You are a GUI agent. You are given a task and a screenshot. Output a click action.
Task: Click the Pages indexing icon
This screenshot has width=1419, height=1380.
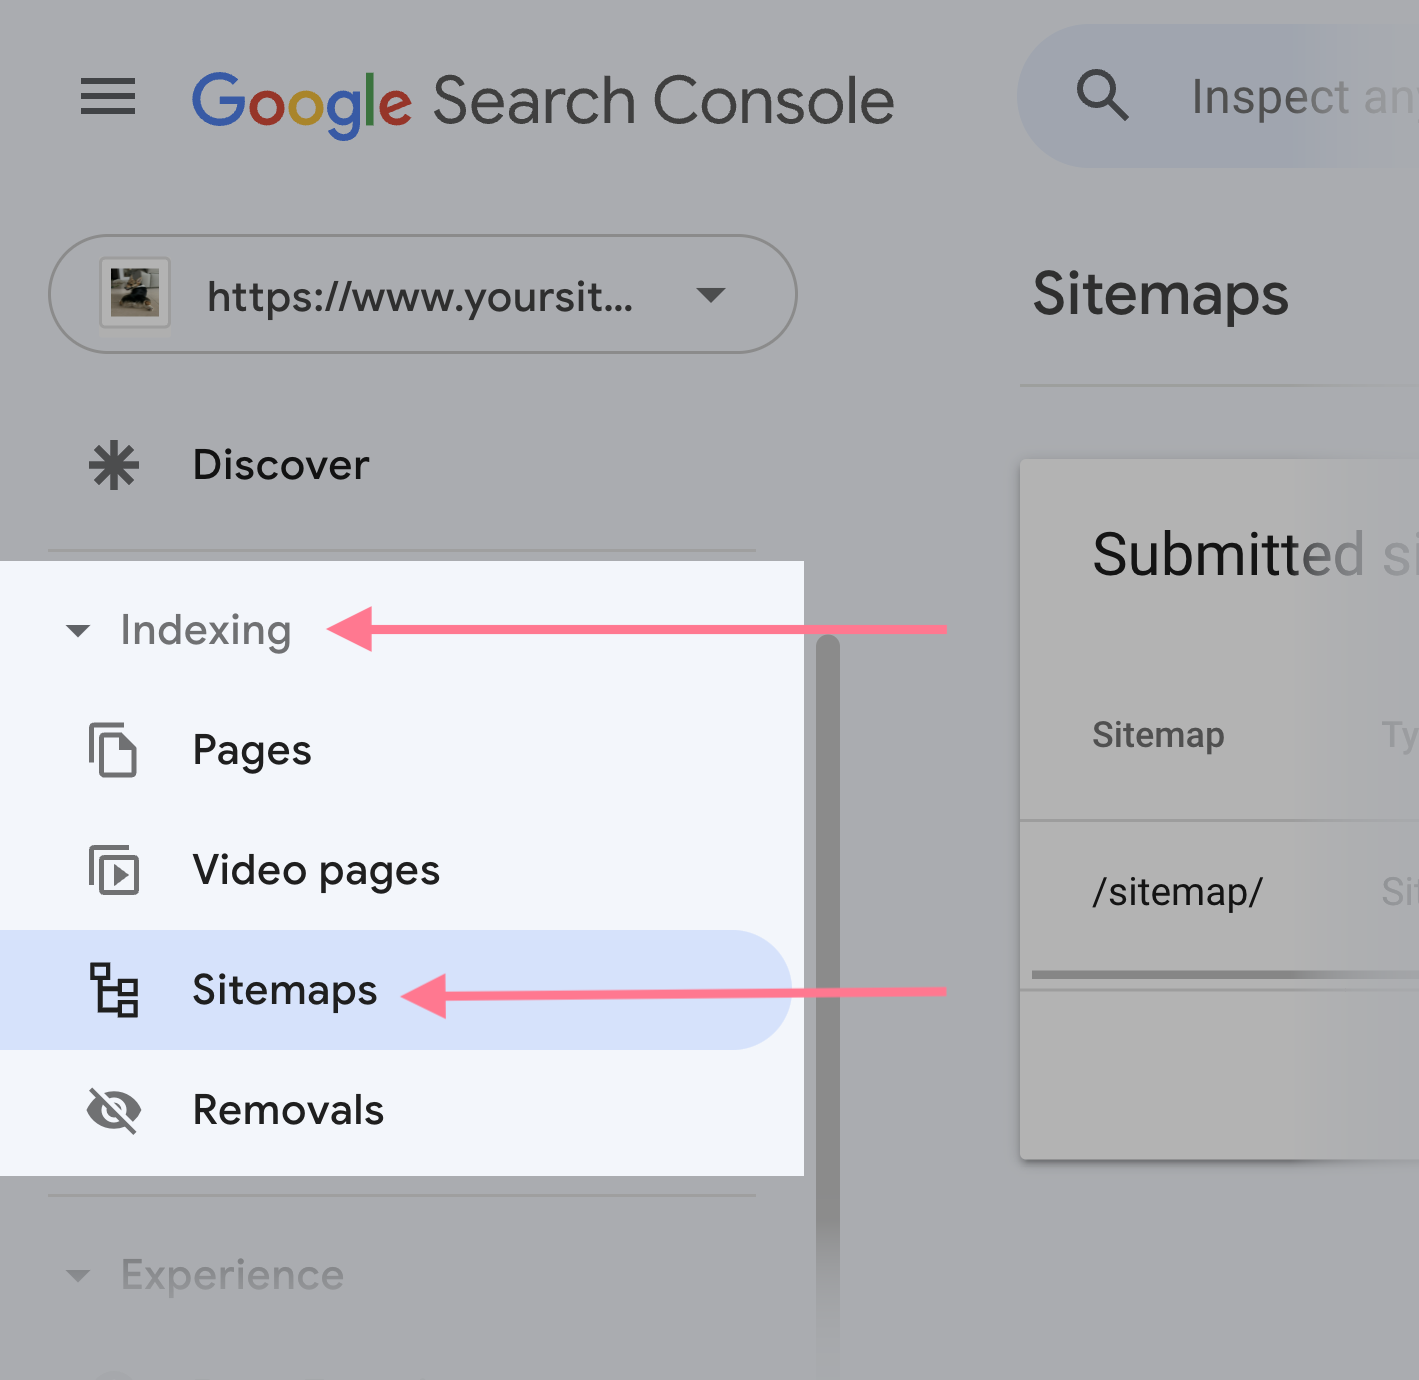click(114, 751)
